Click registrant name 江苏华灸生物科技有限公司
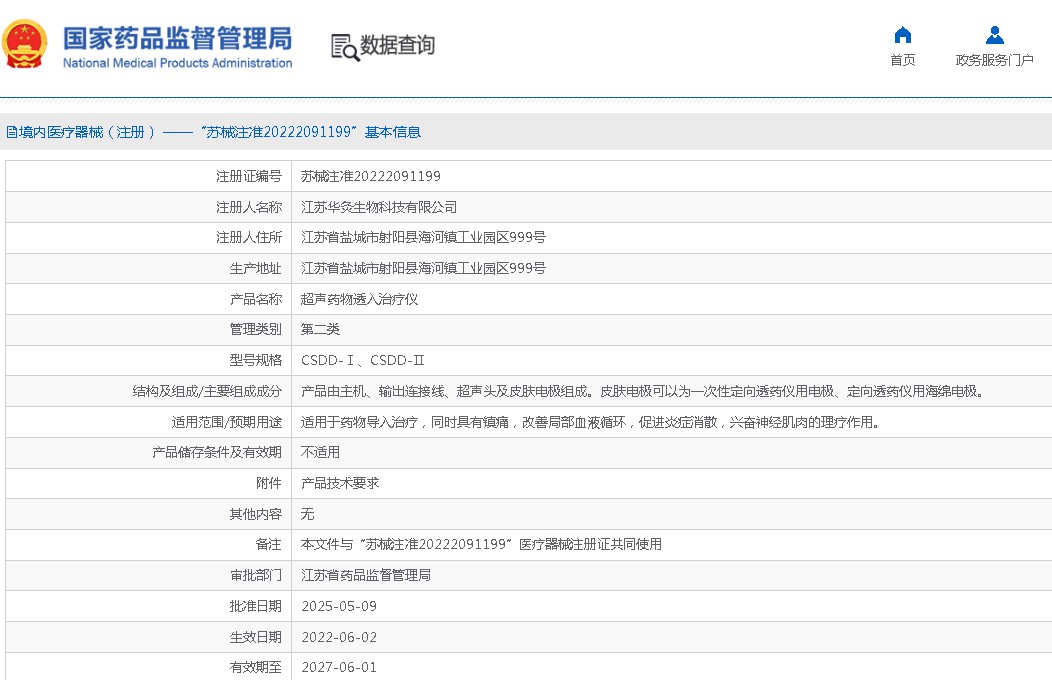This screenshot has height=680, width=1052. point(379,207)
